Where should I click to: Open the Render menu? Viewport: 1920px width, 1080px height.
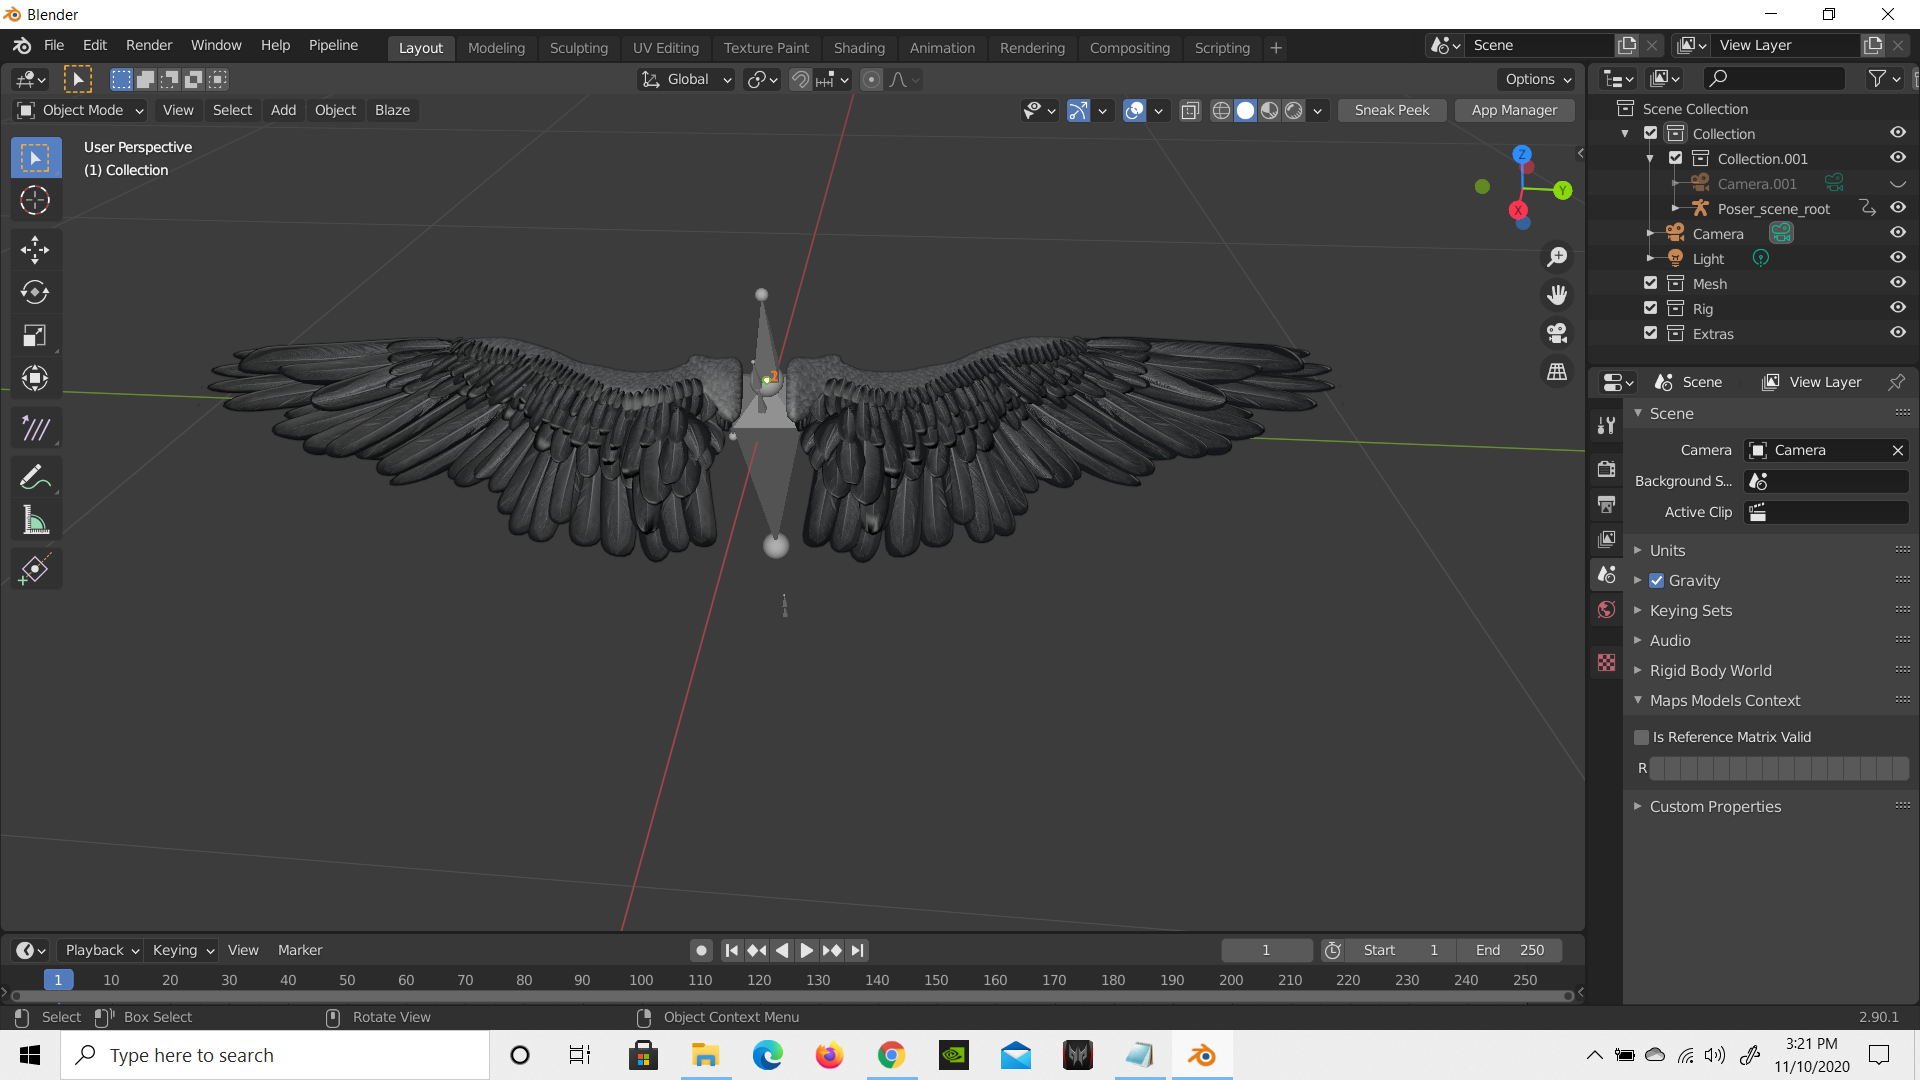coord(149,45)
